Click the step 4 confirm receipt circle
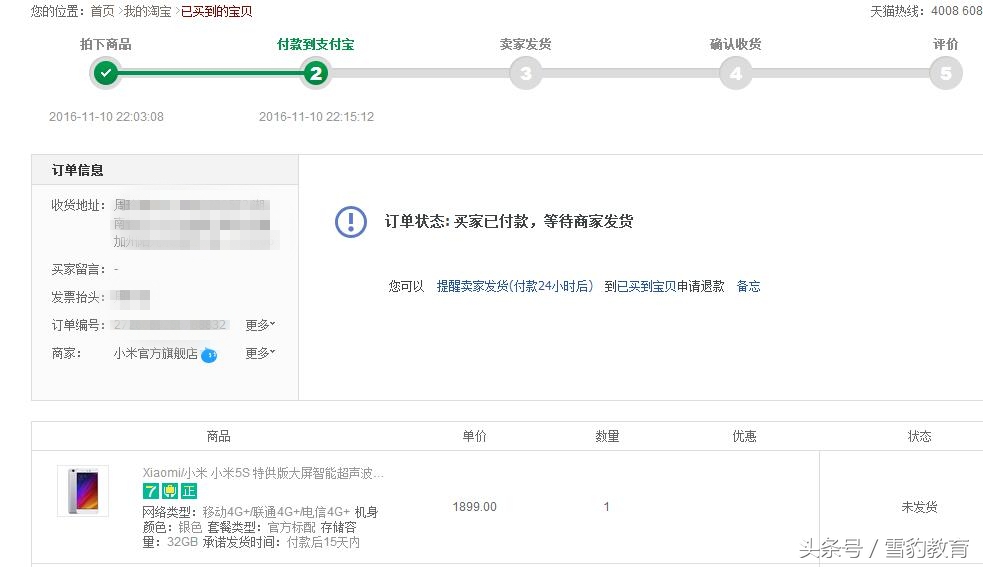Image resolution: width=983 pixels, height=567 pixels. click(735, 73)
